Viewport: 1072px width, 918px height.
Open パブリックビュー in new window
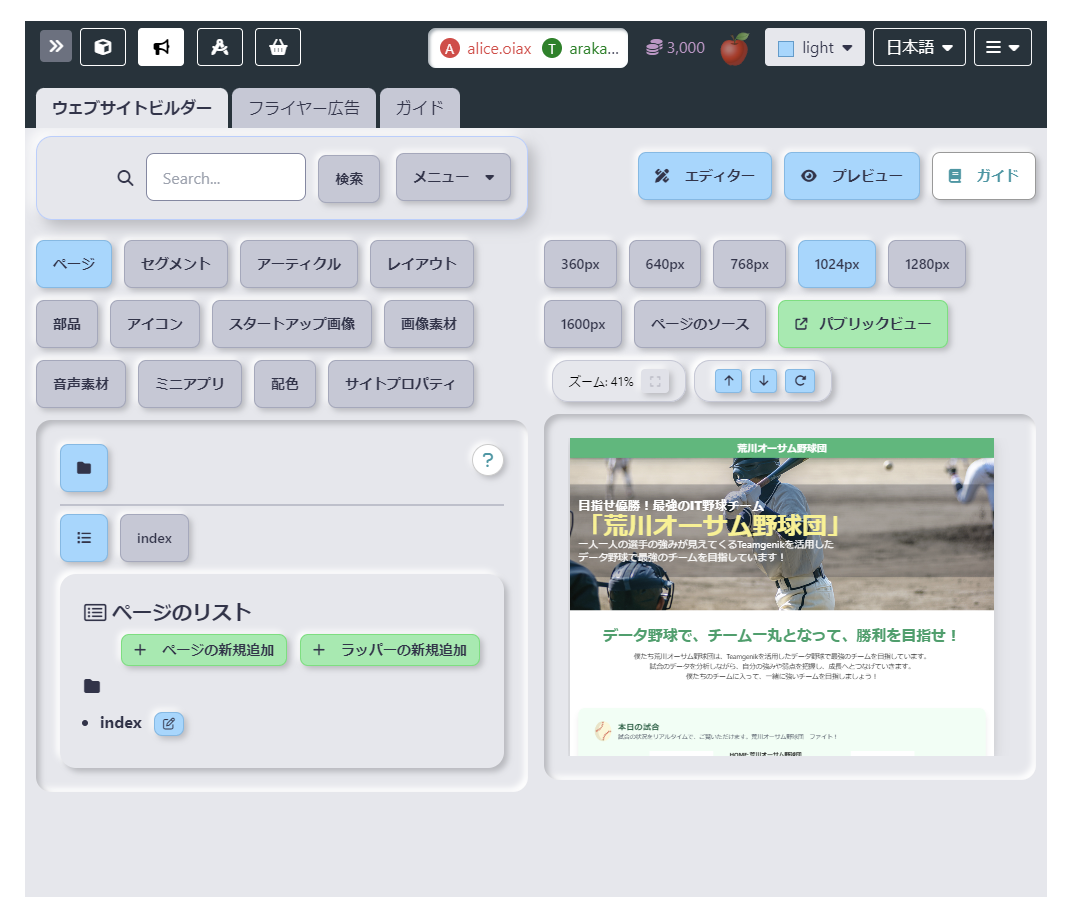(x=863, y=324)
